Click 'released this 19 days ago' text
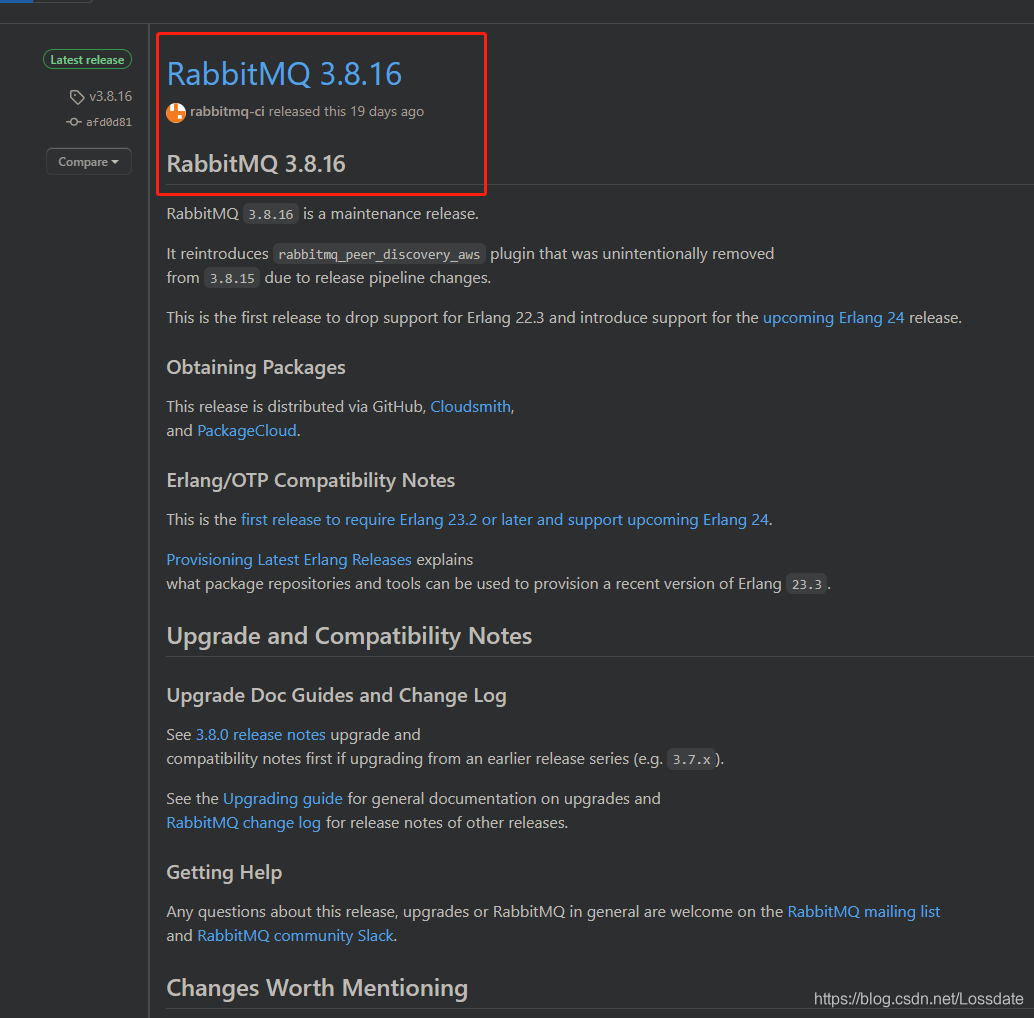Image resolution: width=1034 pixels, height=1018 pixels. (346, 111)
